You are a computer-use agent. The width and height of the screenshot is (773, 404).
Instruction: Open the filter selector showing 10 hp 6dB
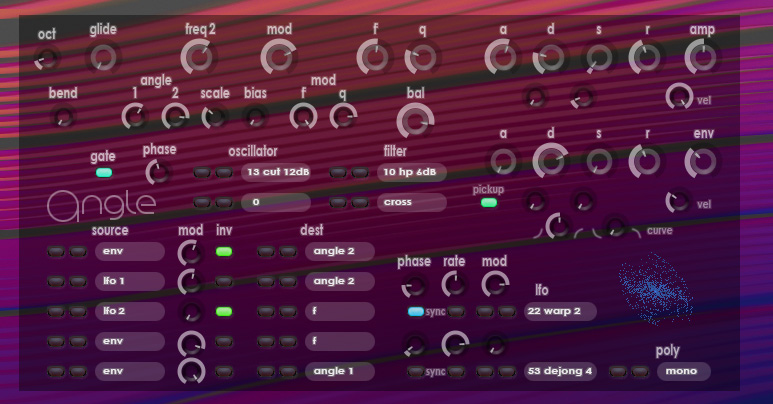412,173
